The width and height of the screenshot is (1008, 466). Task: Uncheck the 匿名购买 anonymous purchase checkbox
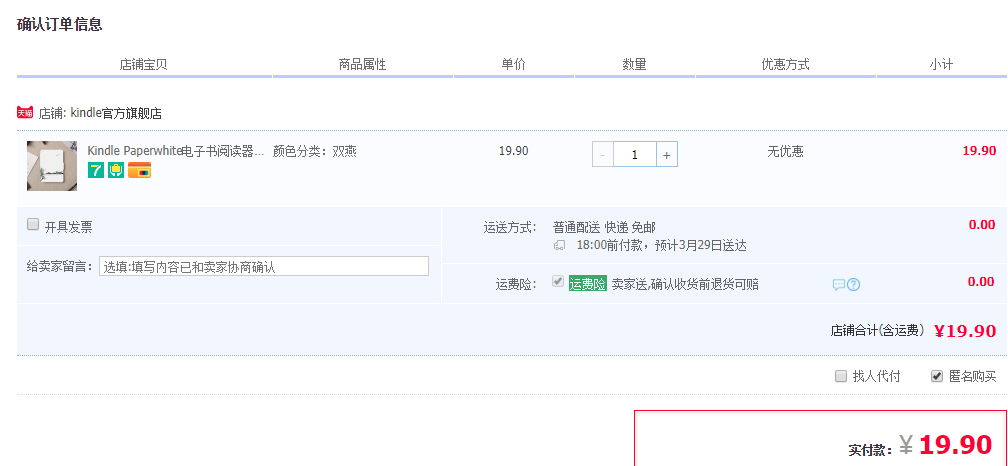[x=937, y=376]
